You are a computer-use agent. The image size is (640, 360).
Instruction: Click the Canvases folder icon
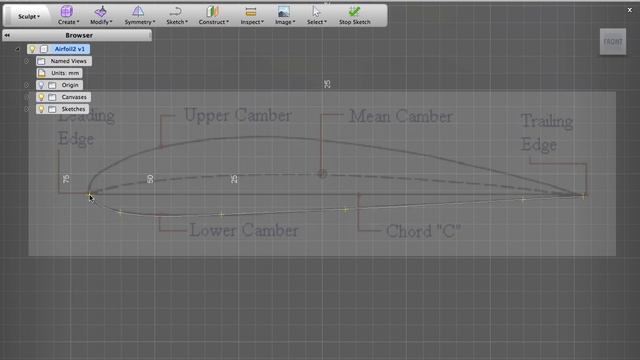(x=52, y=97)
